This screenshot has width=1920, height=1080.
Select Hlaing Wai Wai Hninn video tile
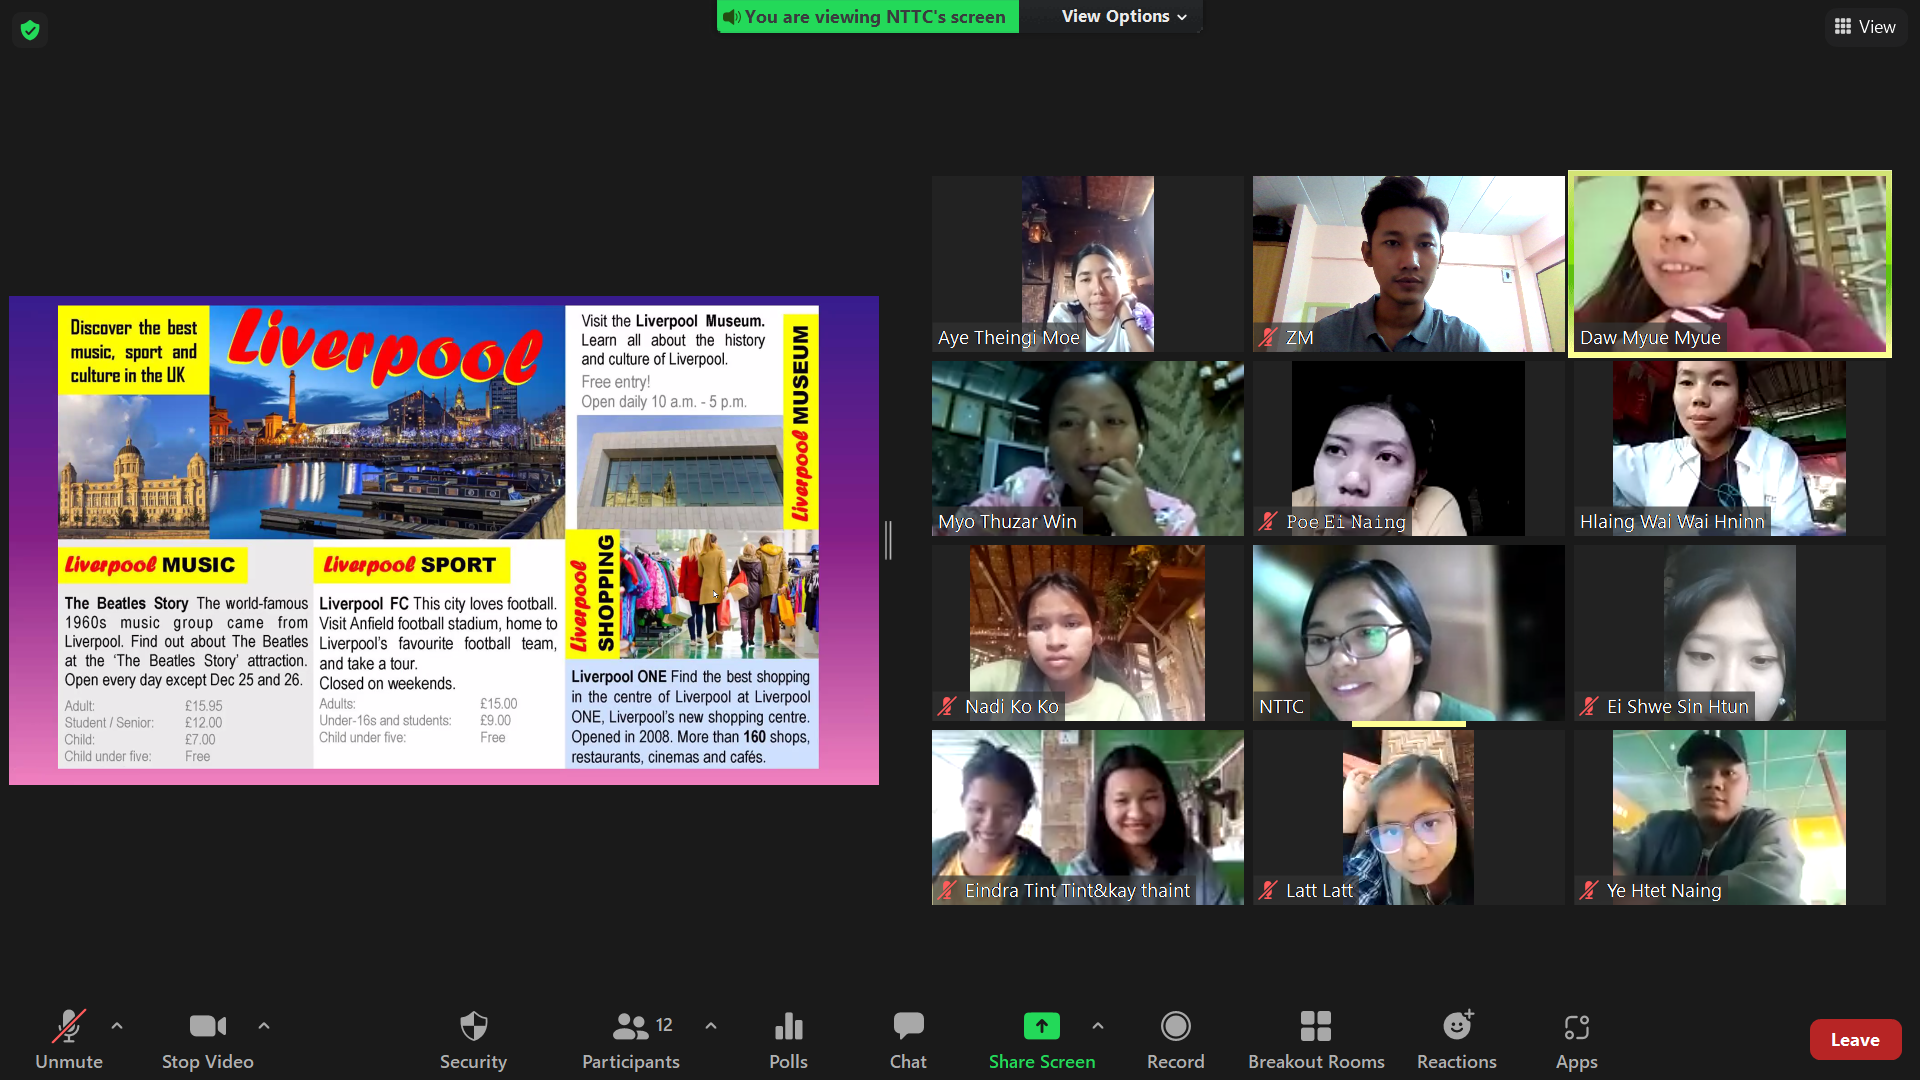coord(1729,448)
